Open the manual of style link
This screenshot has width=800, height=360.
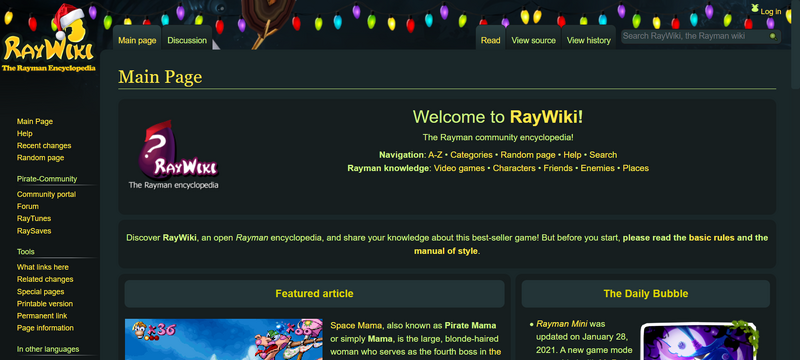tap(446, 251)
